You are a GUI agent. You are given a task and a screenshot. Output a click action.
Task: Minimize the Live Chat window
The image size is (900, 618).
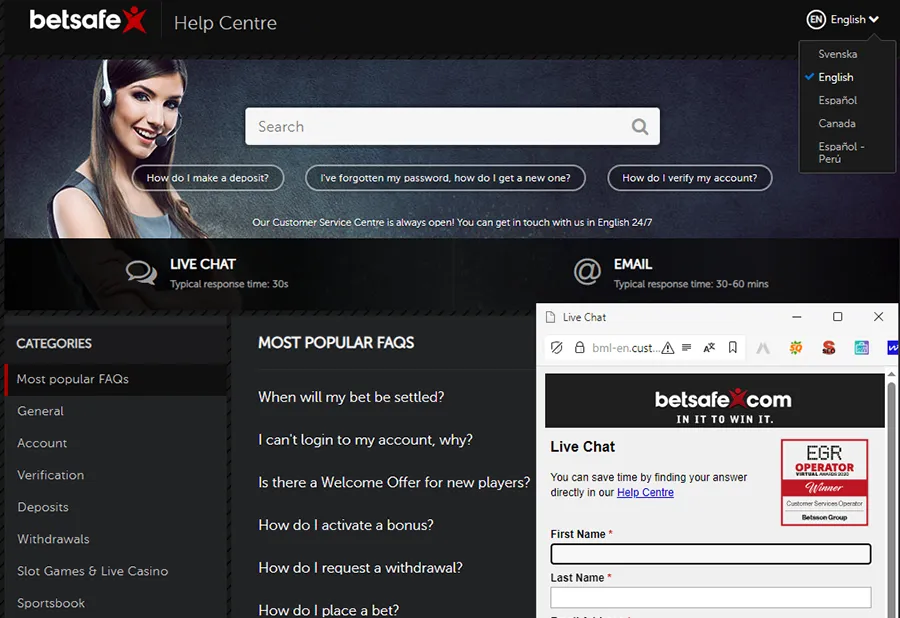[797, 317]
